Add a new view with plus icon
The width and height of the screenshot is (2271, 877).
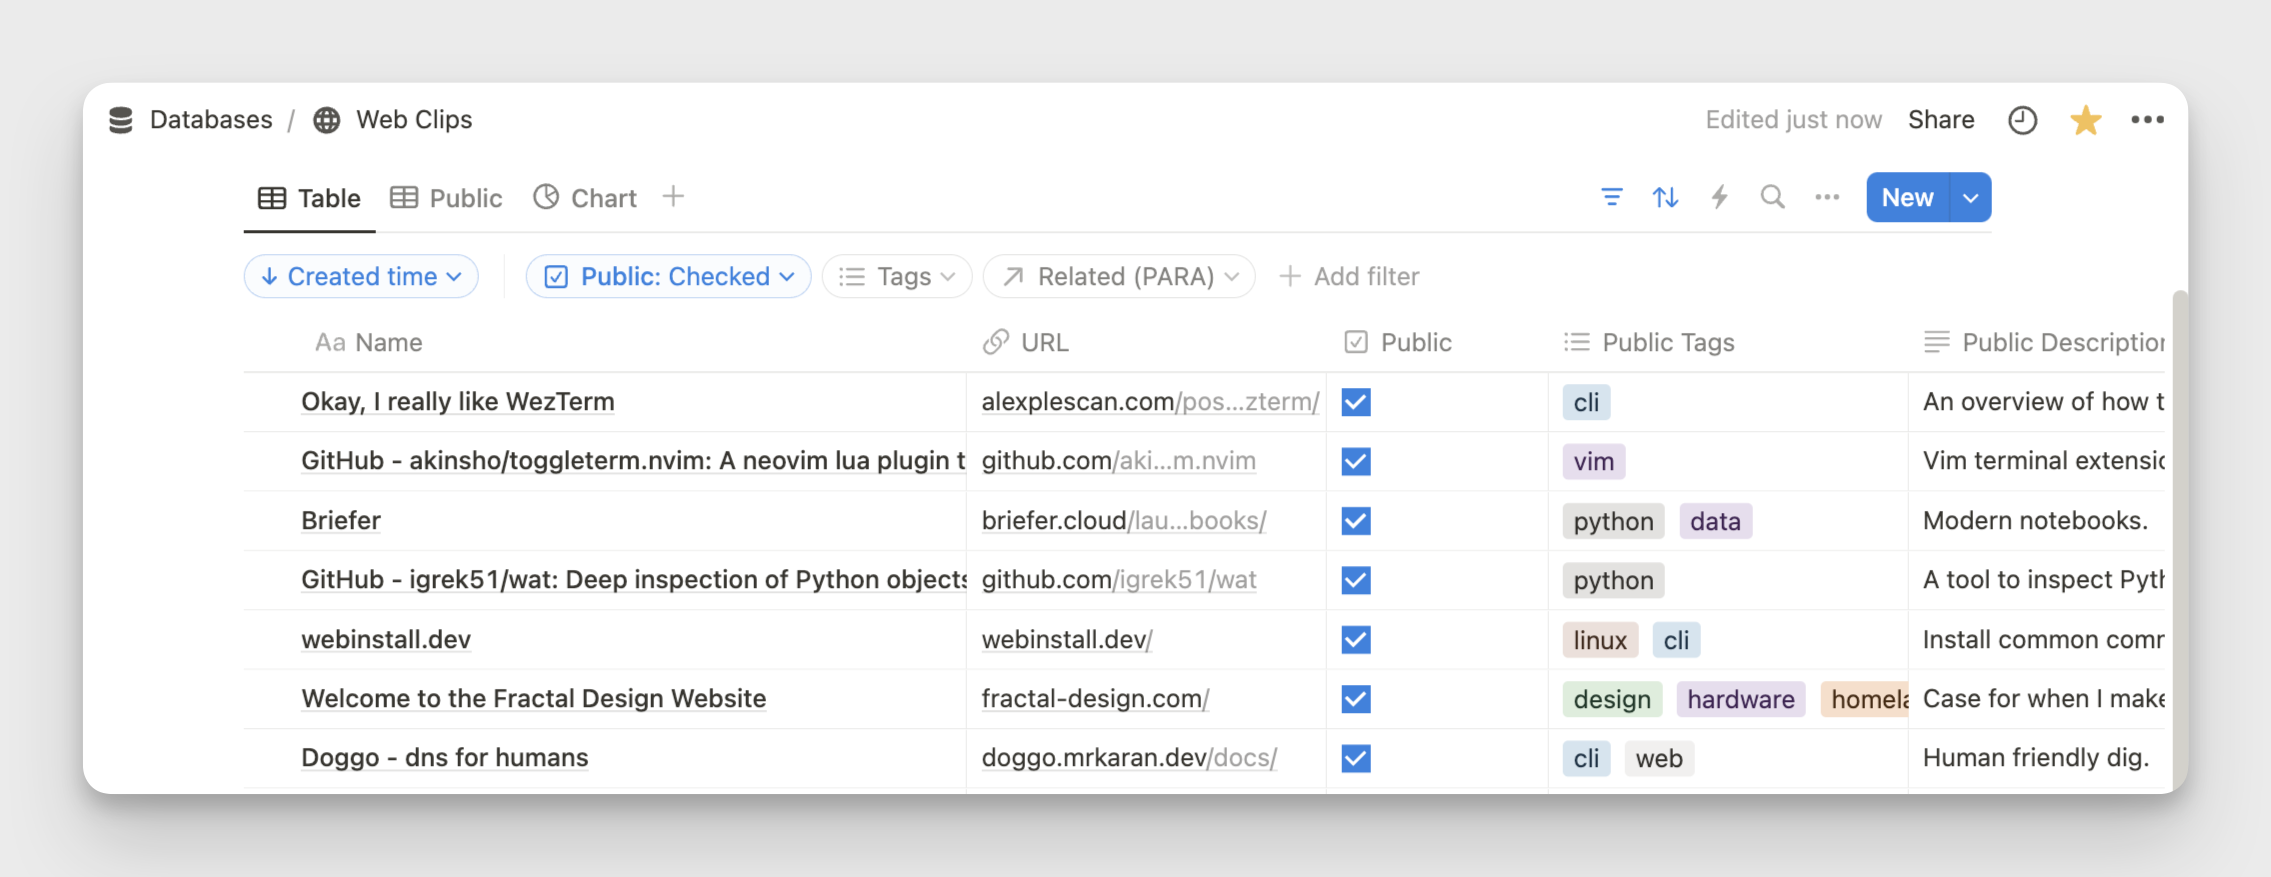[x=673, y=197]
